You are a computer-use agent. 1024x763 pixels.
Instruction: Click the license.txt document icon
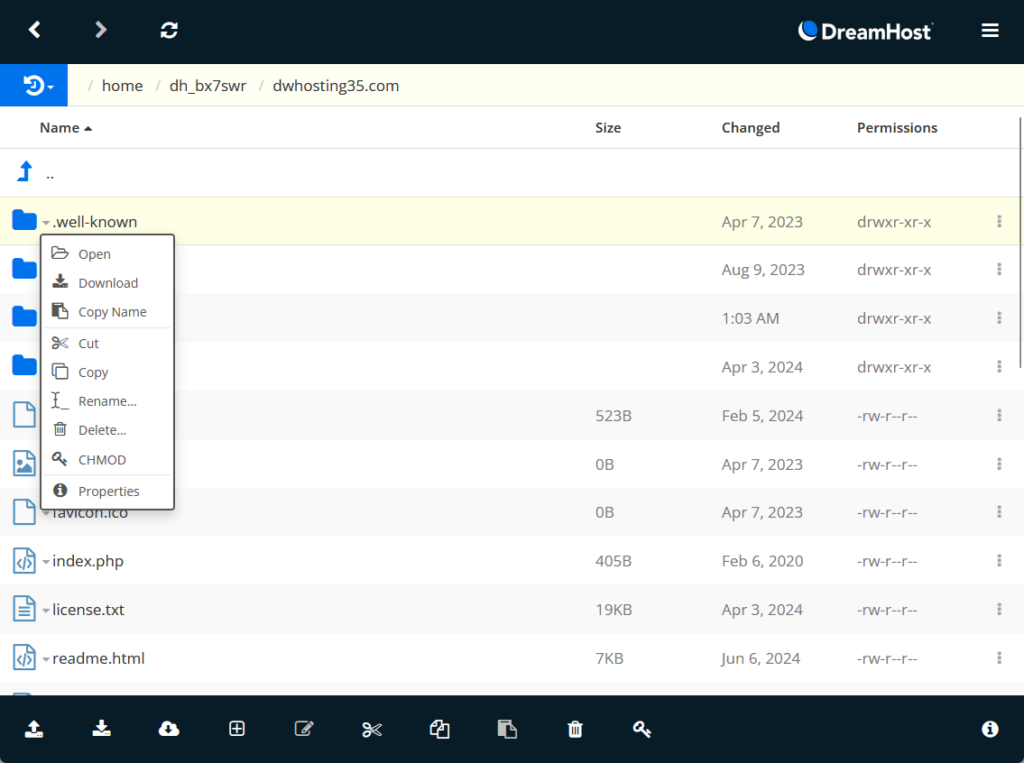pos(24,609)
